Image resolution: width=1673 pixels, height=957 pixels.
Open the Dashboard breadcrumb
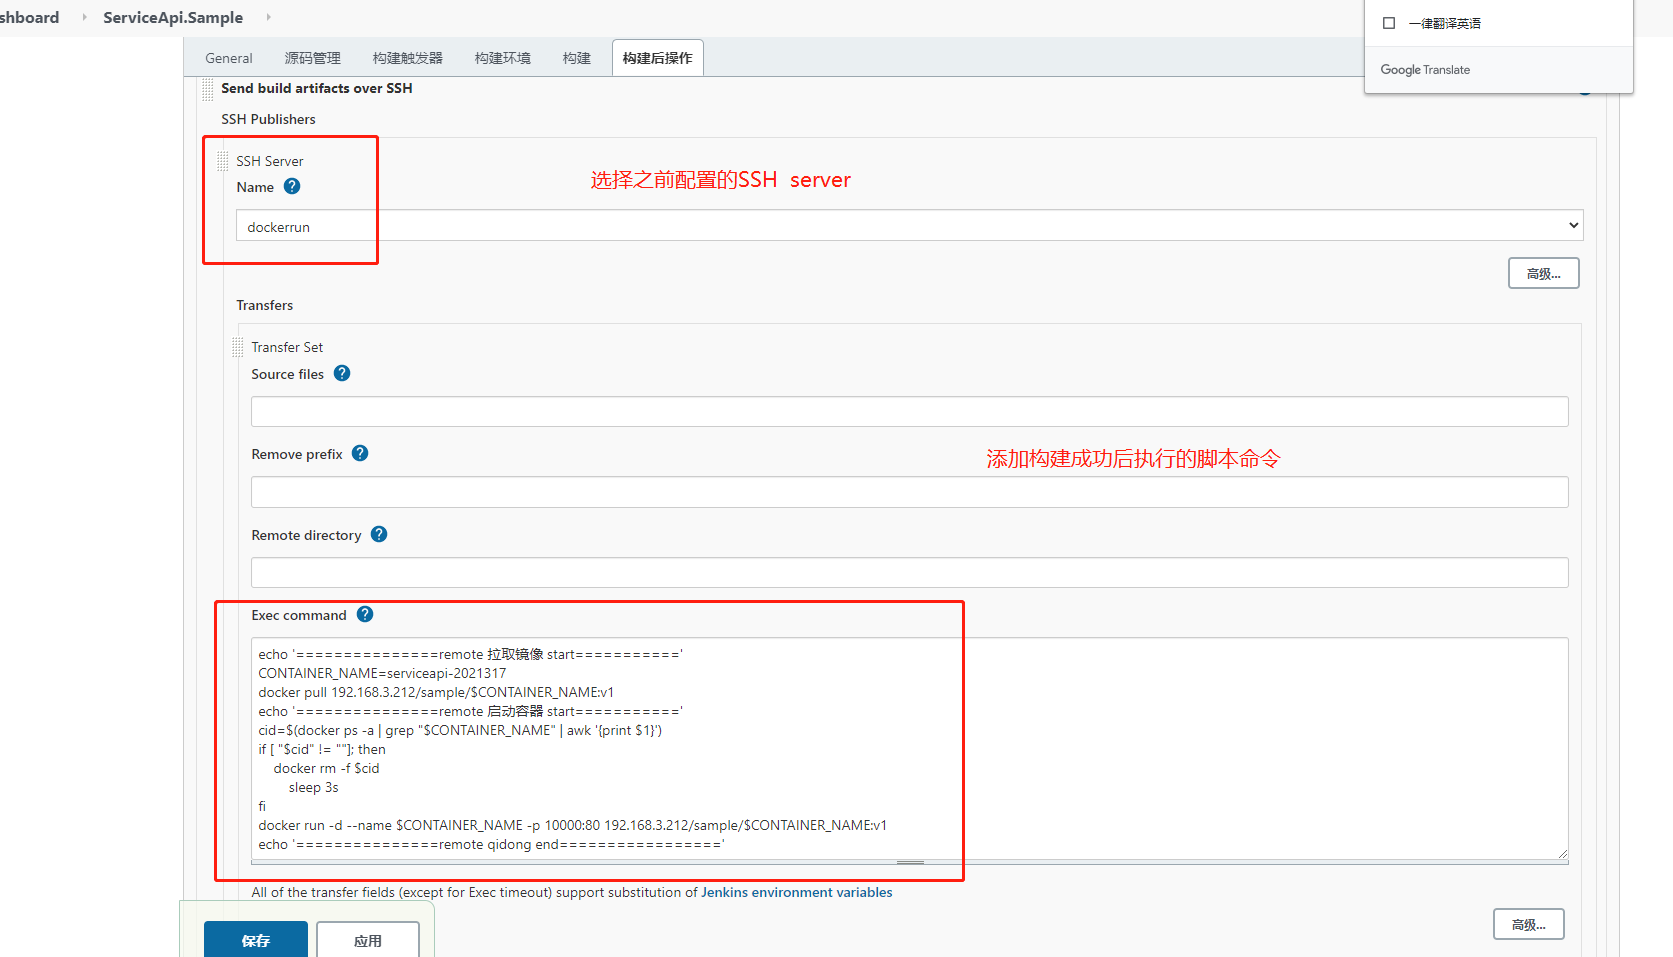click(x=30, y=17)
